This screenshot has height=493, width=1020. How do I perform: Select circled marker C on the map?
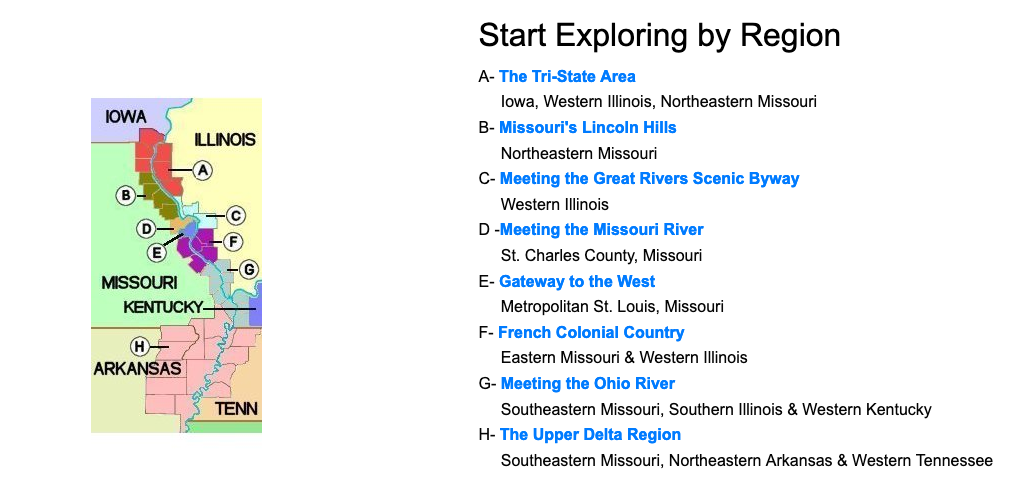pos(235,215)
